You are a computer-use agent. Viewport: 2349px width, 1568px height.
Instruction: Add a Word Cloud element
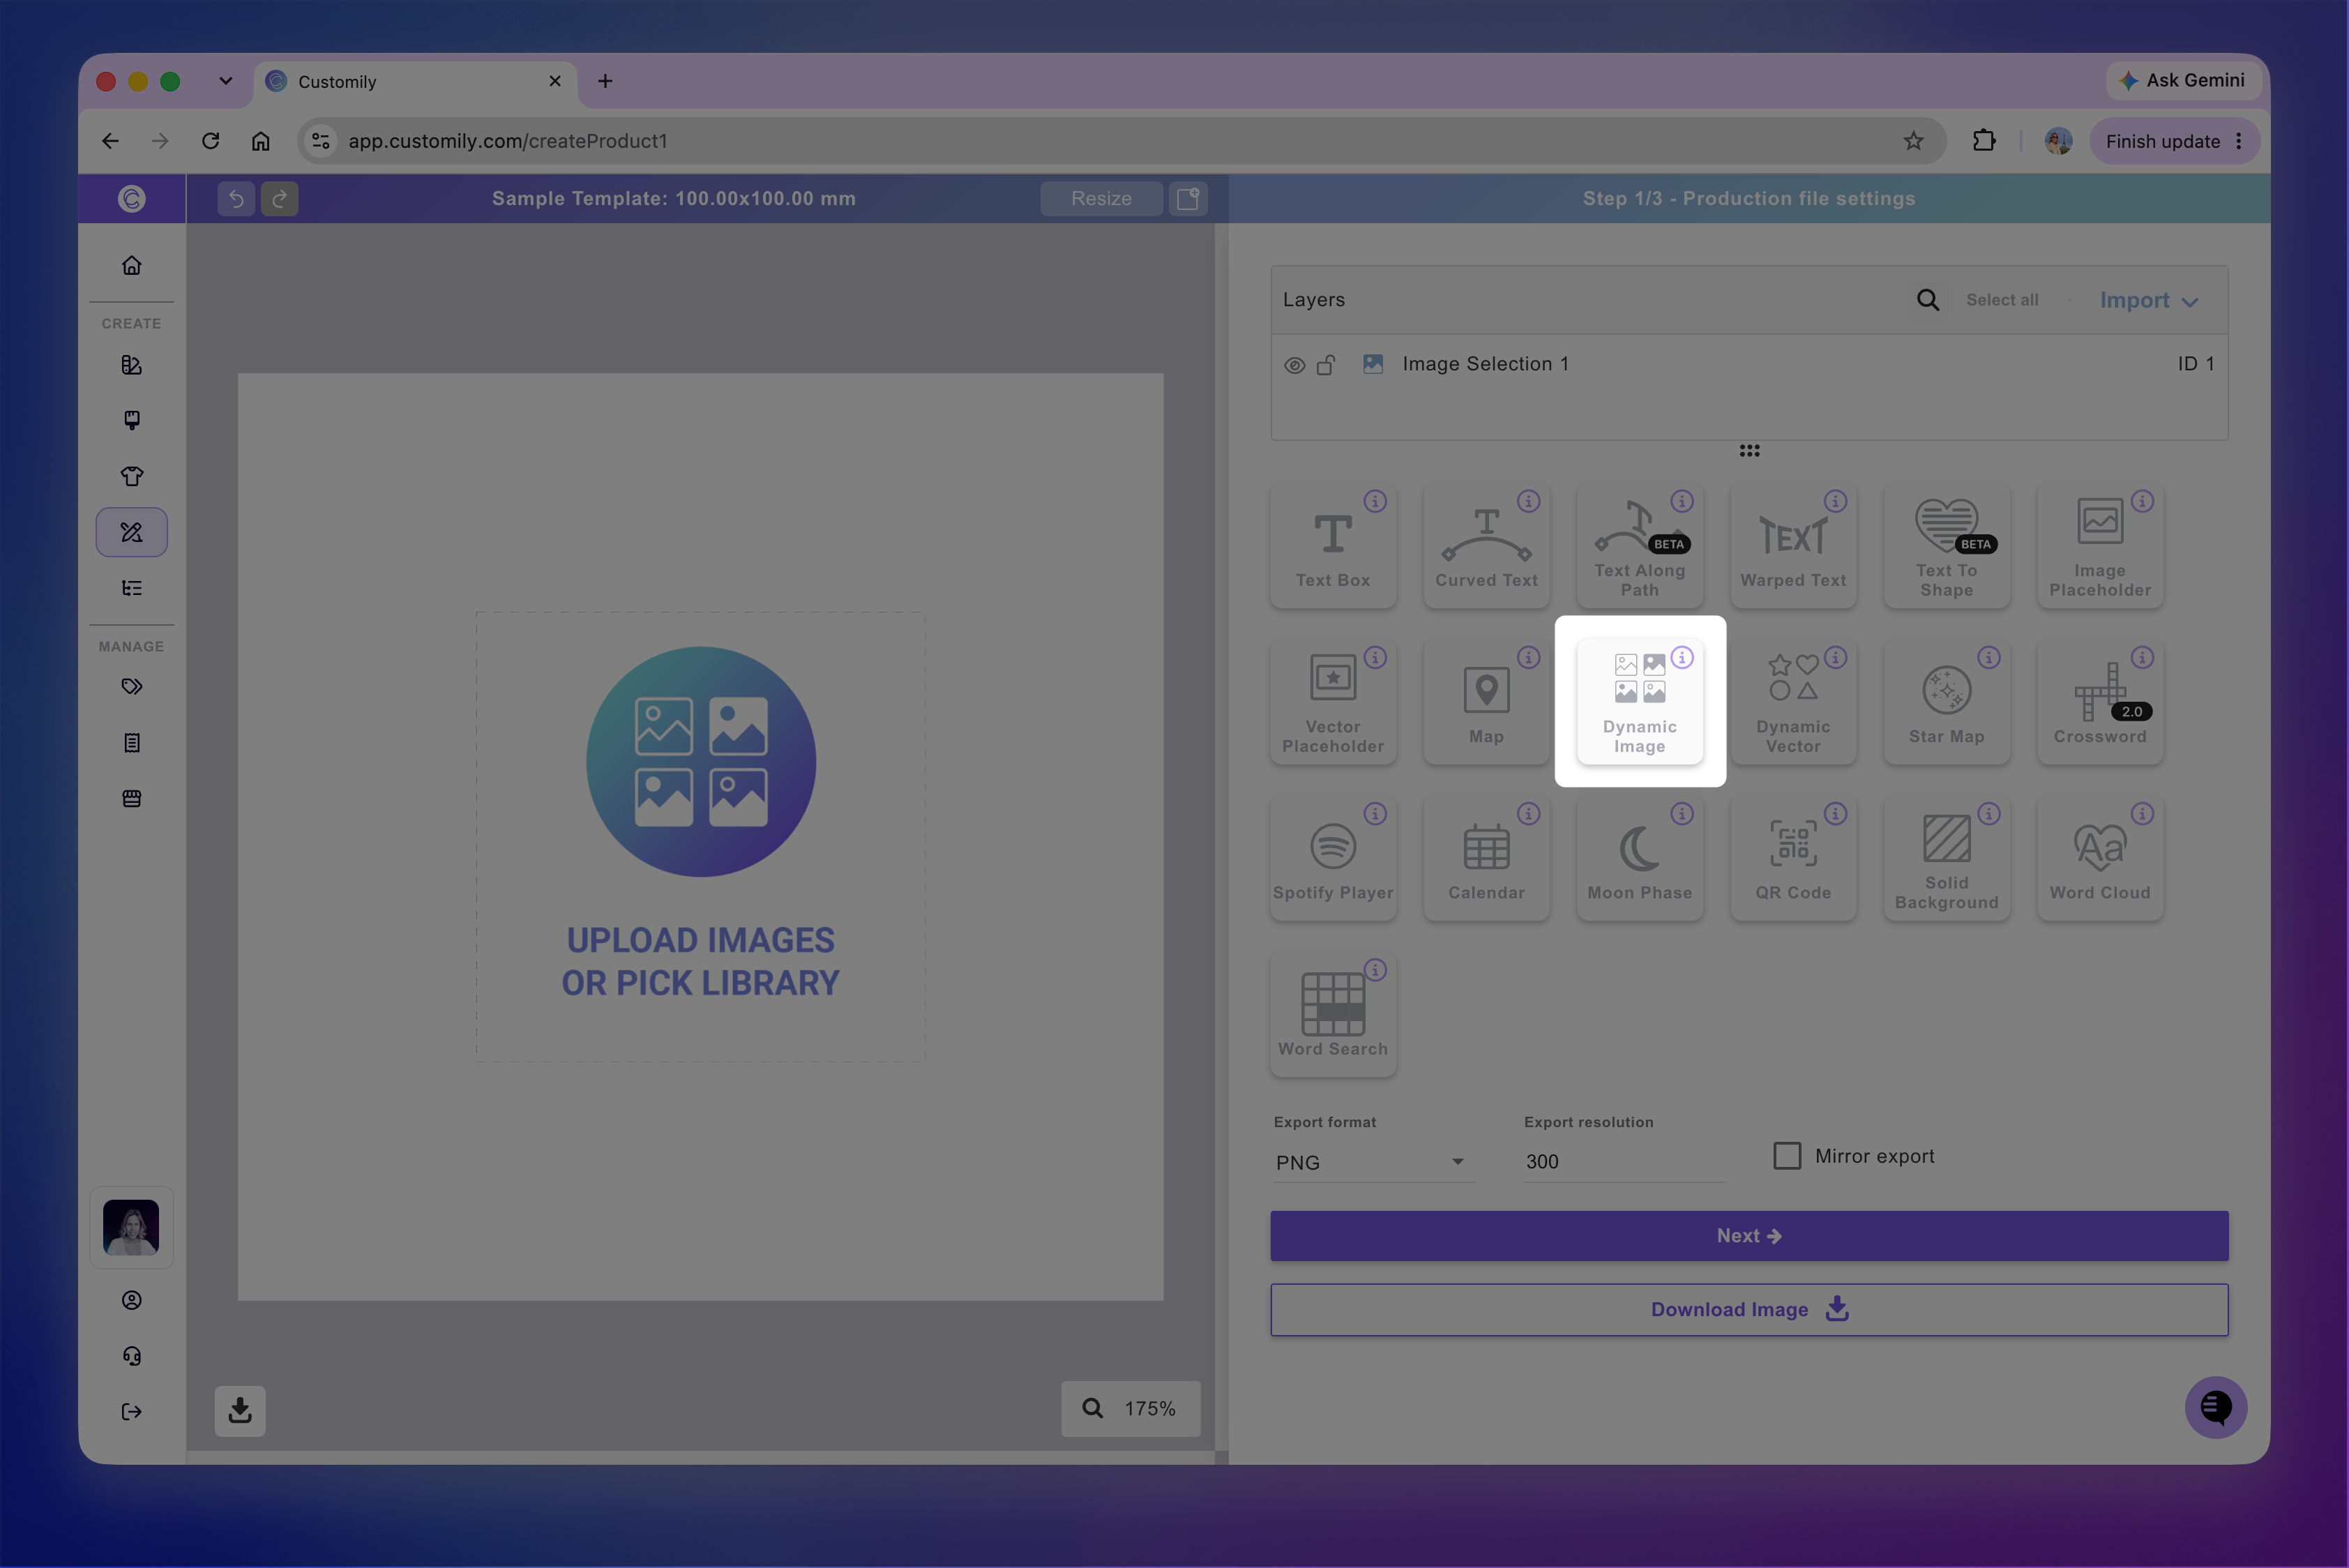pos(2100,857)
